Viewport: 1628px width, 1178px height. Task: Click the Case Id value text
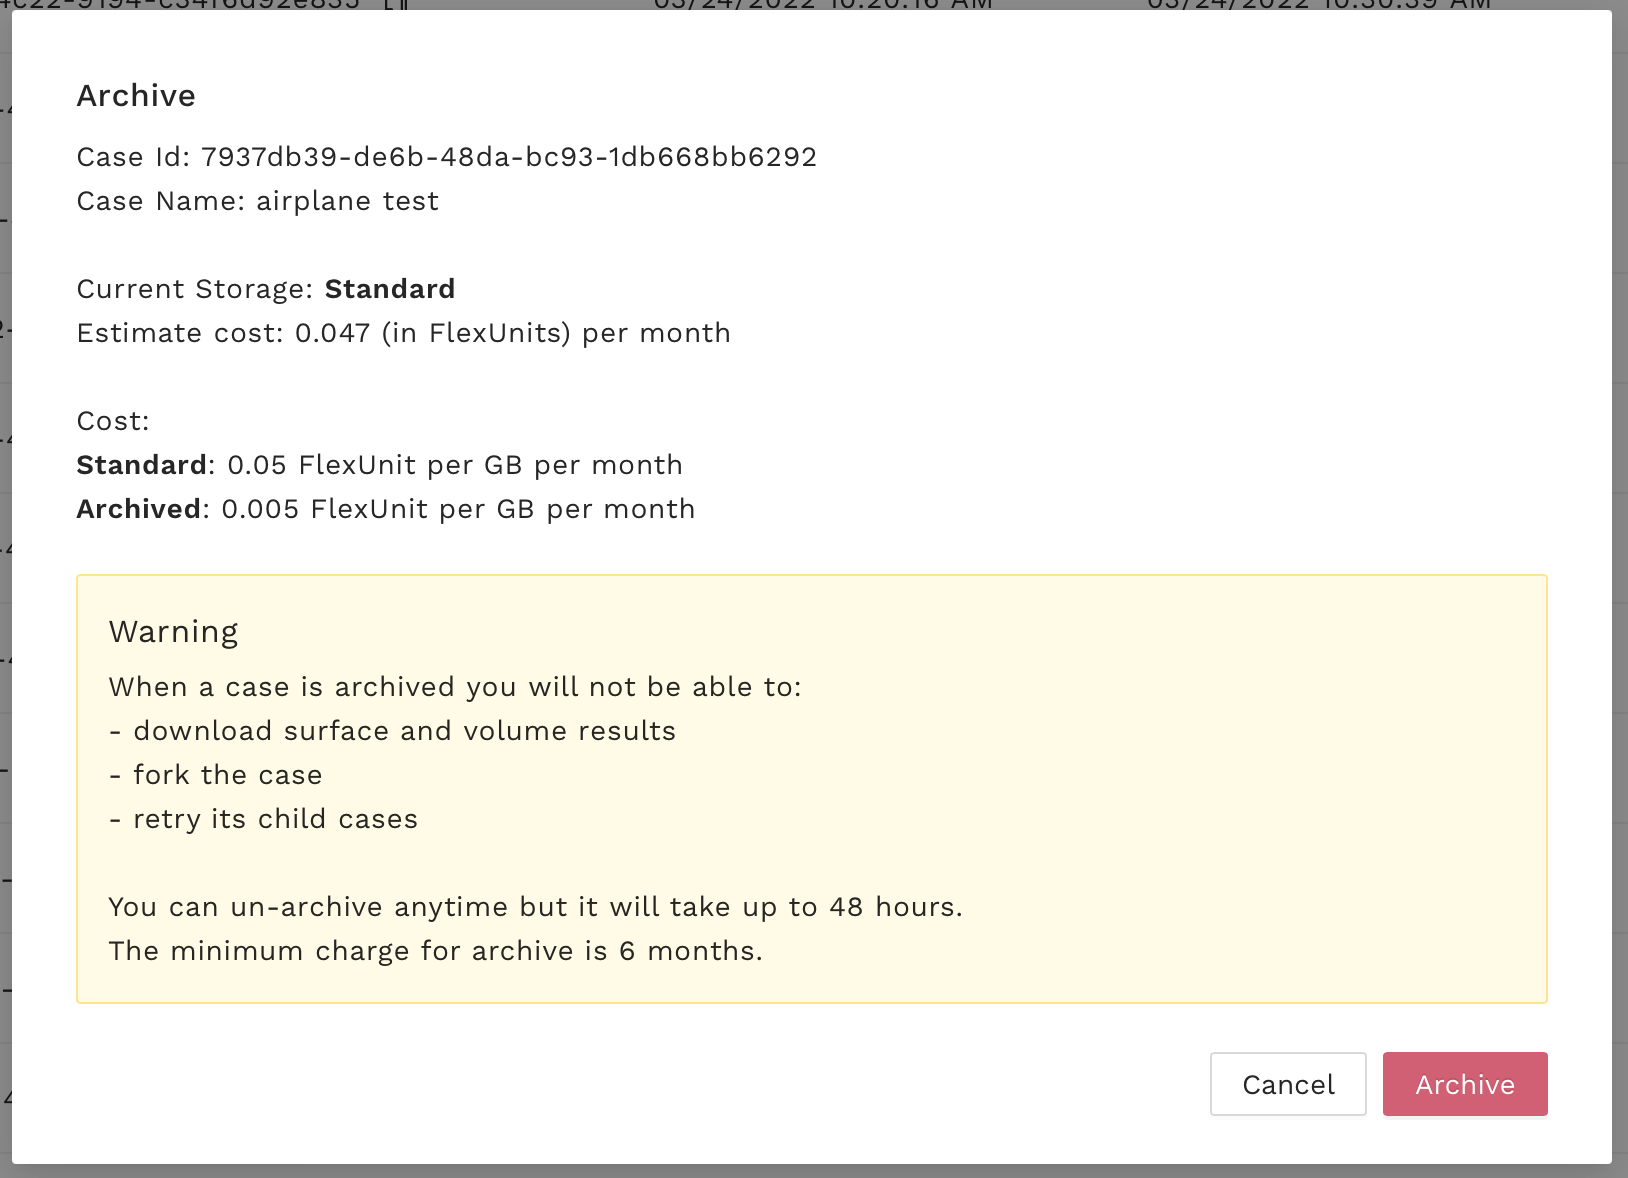(508, 157)
